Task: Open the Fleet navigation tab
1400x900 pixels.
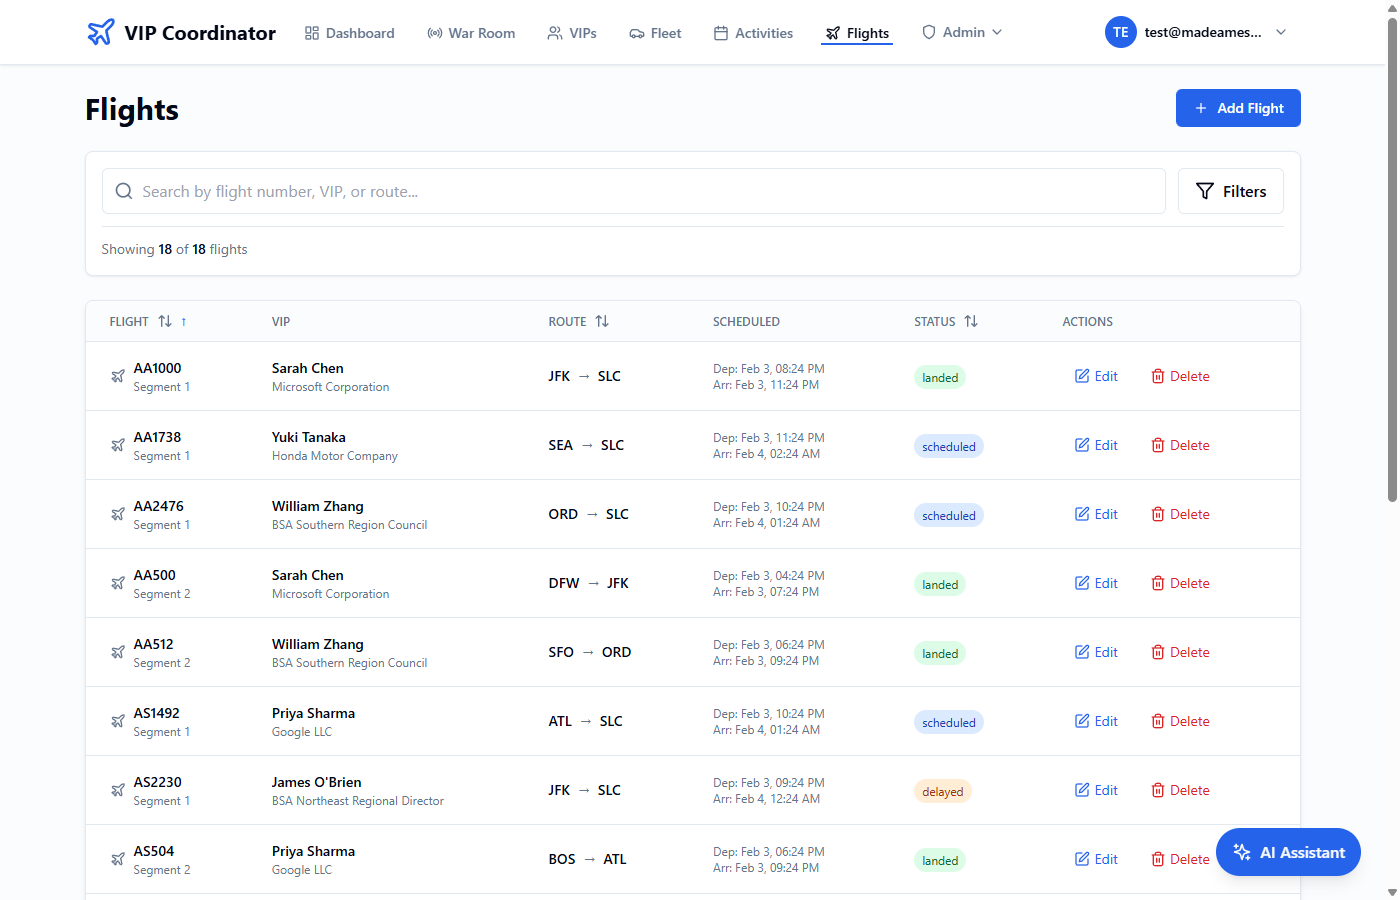Action: (655, 33)
